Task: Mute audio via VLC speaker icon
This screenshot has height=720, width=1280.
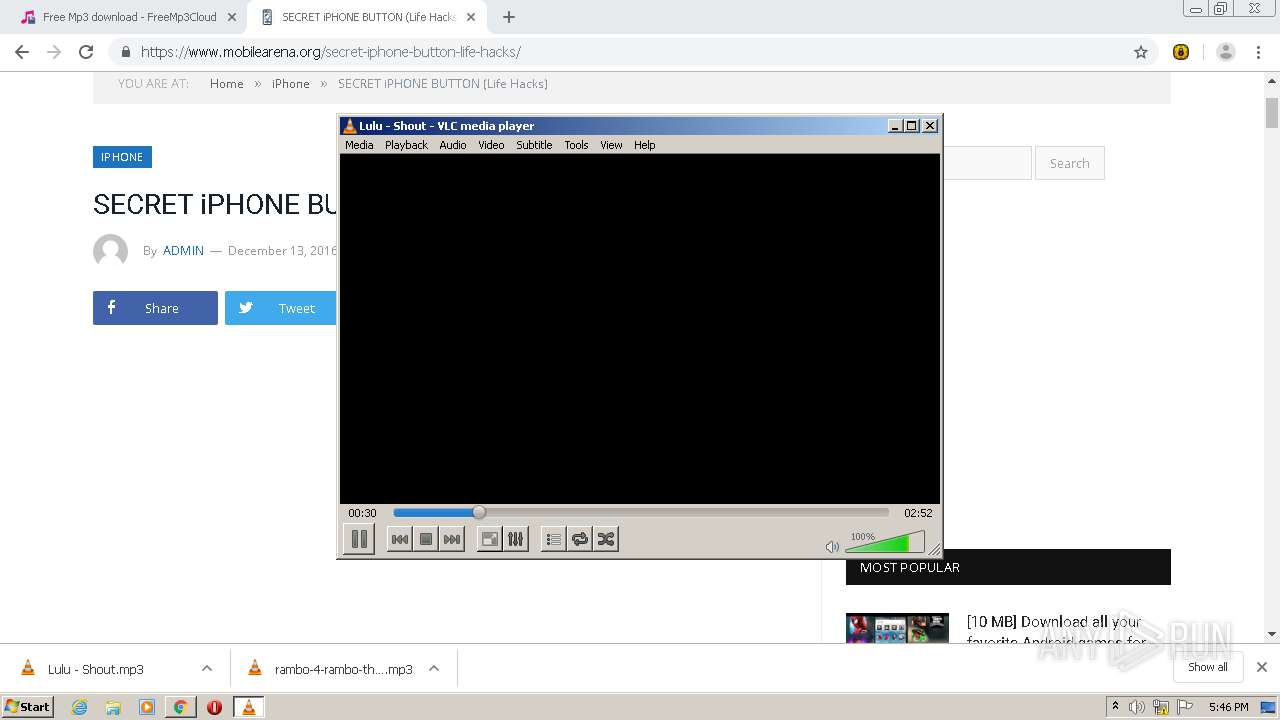Action: pos(832,546)
